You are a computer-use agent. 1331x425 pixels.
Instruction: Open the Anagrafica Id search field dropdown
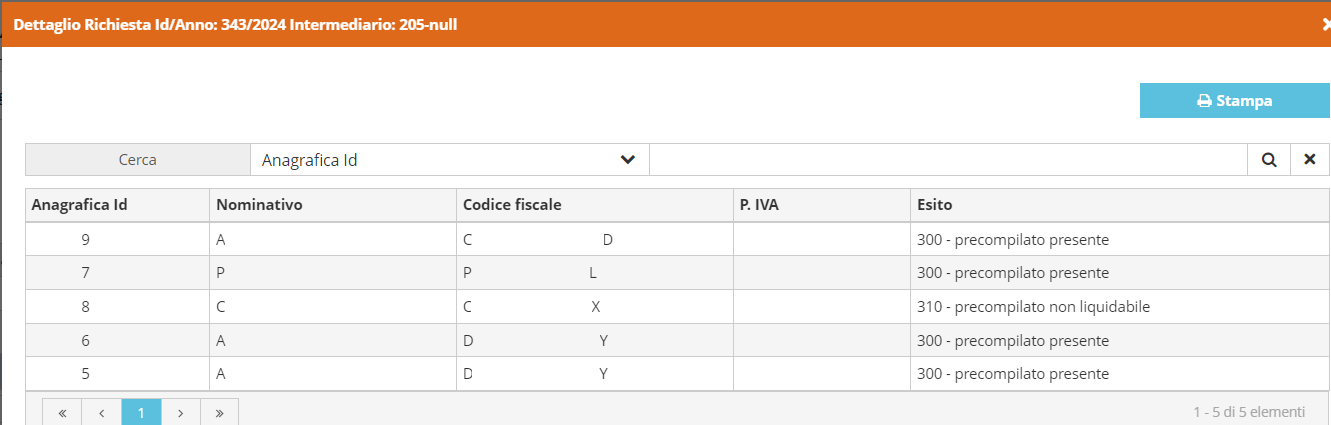point(449,159)
